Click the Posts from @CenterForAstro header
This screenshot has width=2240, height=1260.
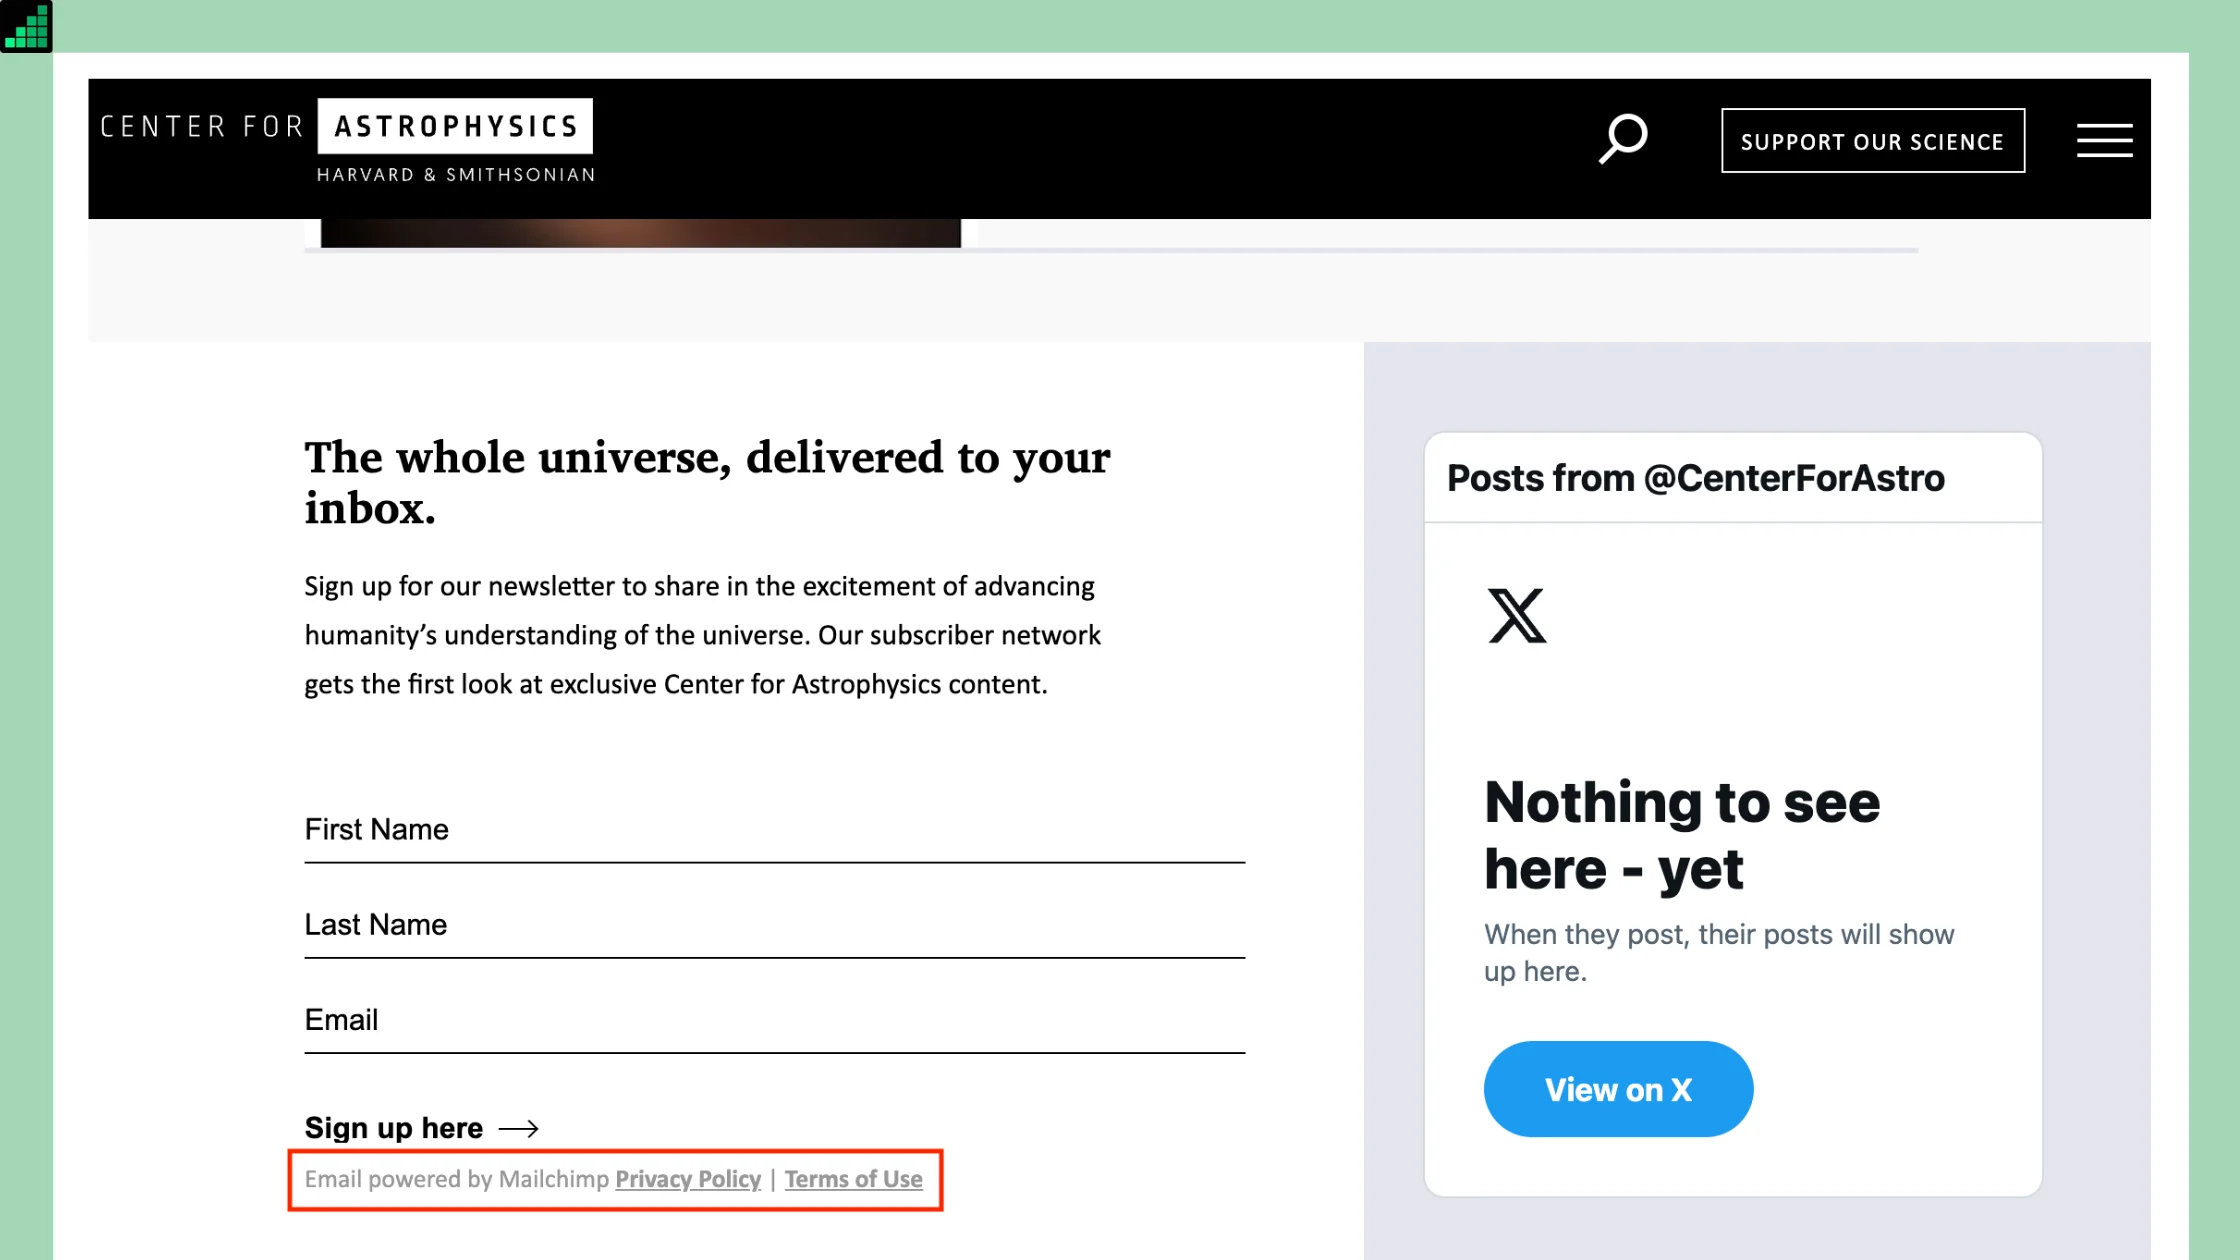tap(1695, 479)
